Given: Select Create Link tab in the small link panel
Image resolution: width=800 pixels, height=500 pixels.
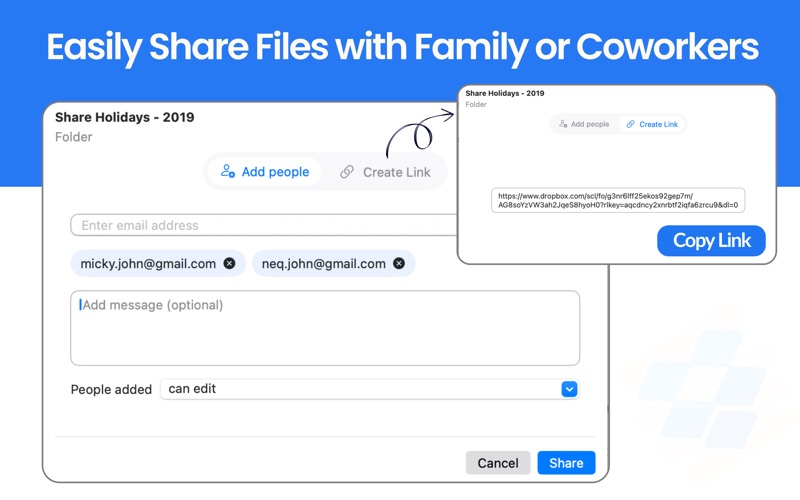Looking at the screenshot, I should click(x=652, y=124).
